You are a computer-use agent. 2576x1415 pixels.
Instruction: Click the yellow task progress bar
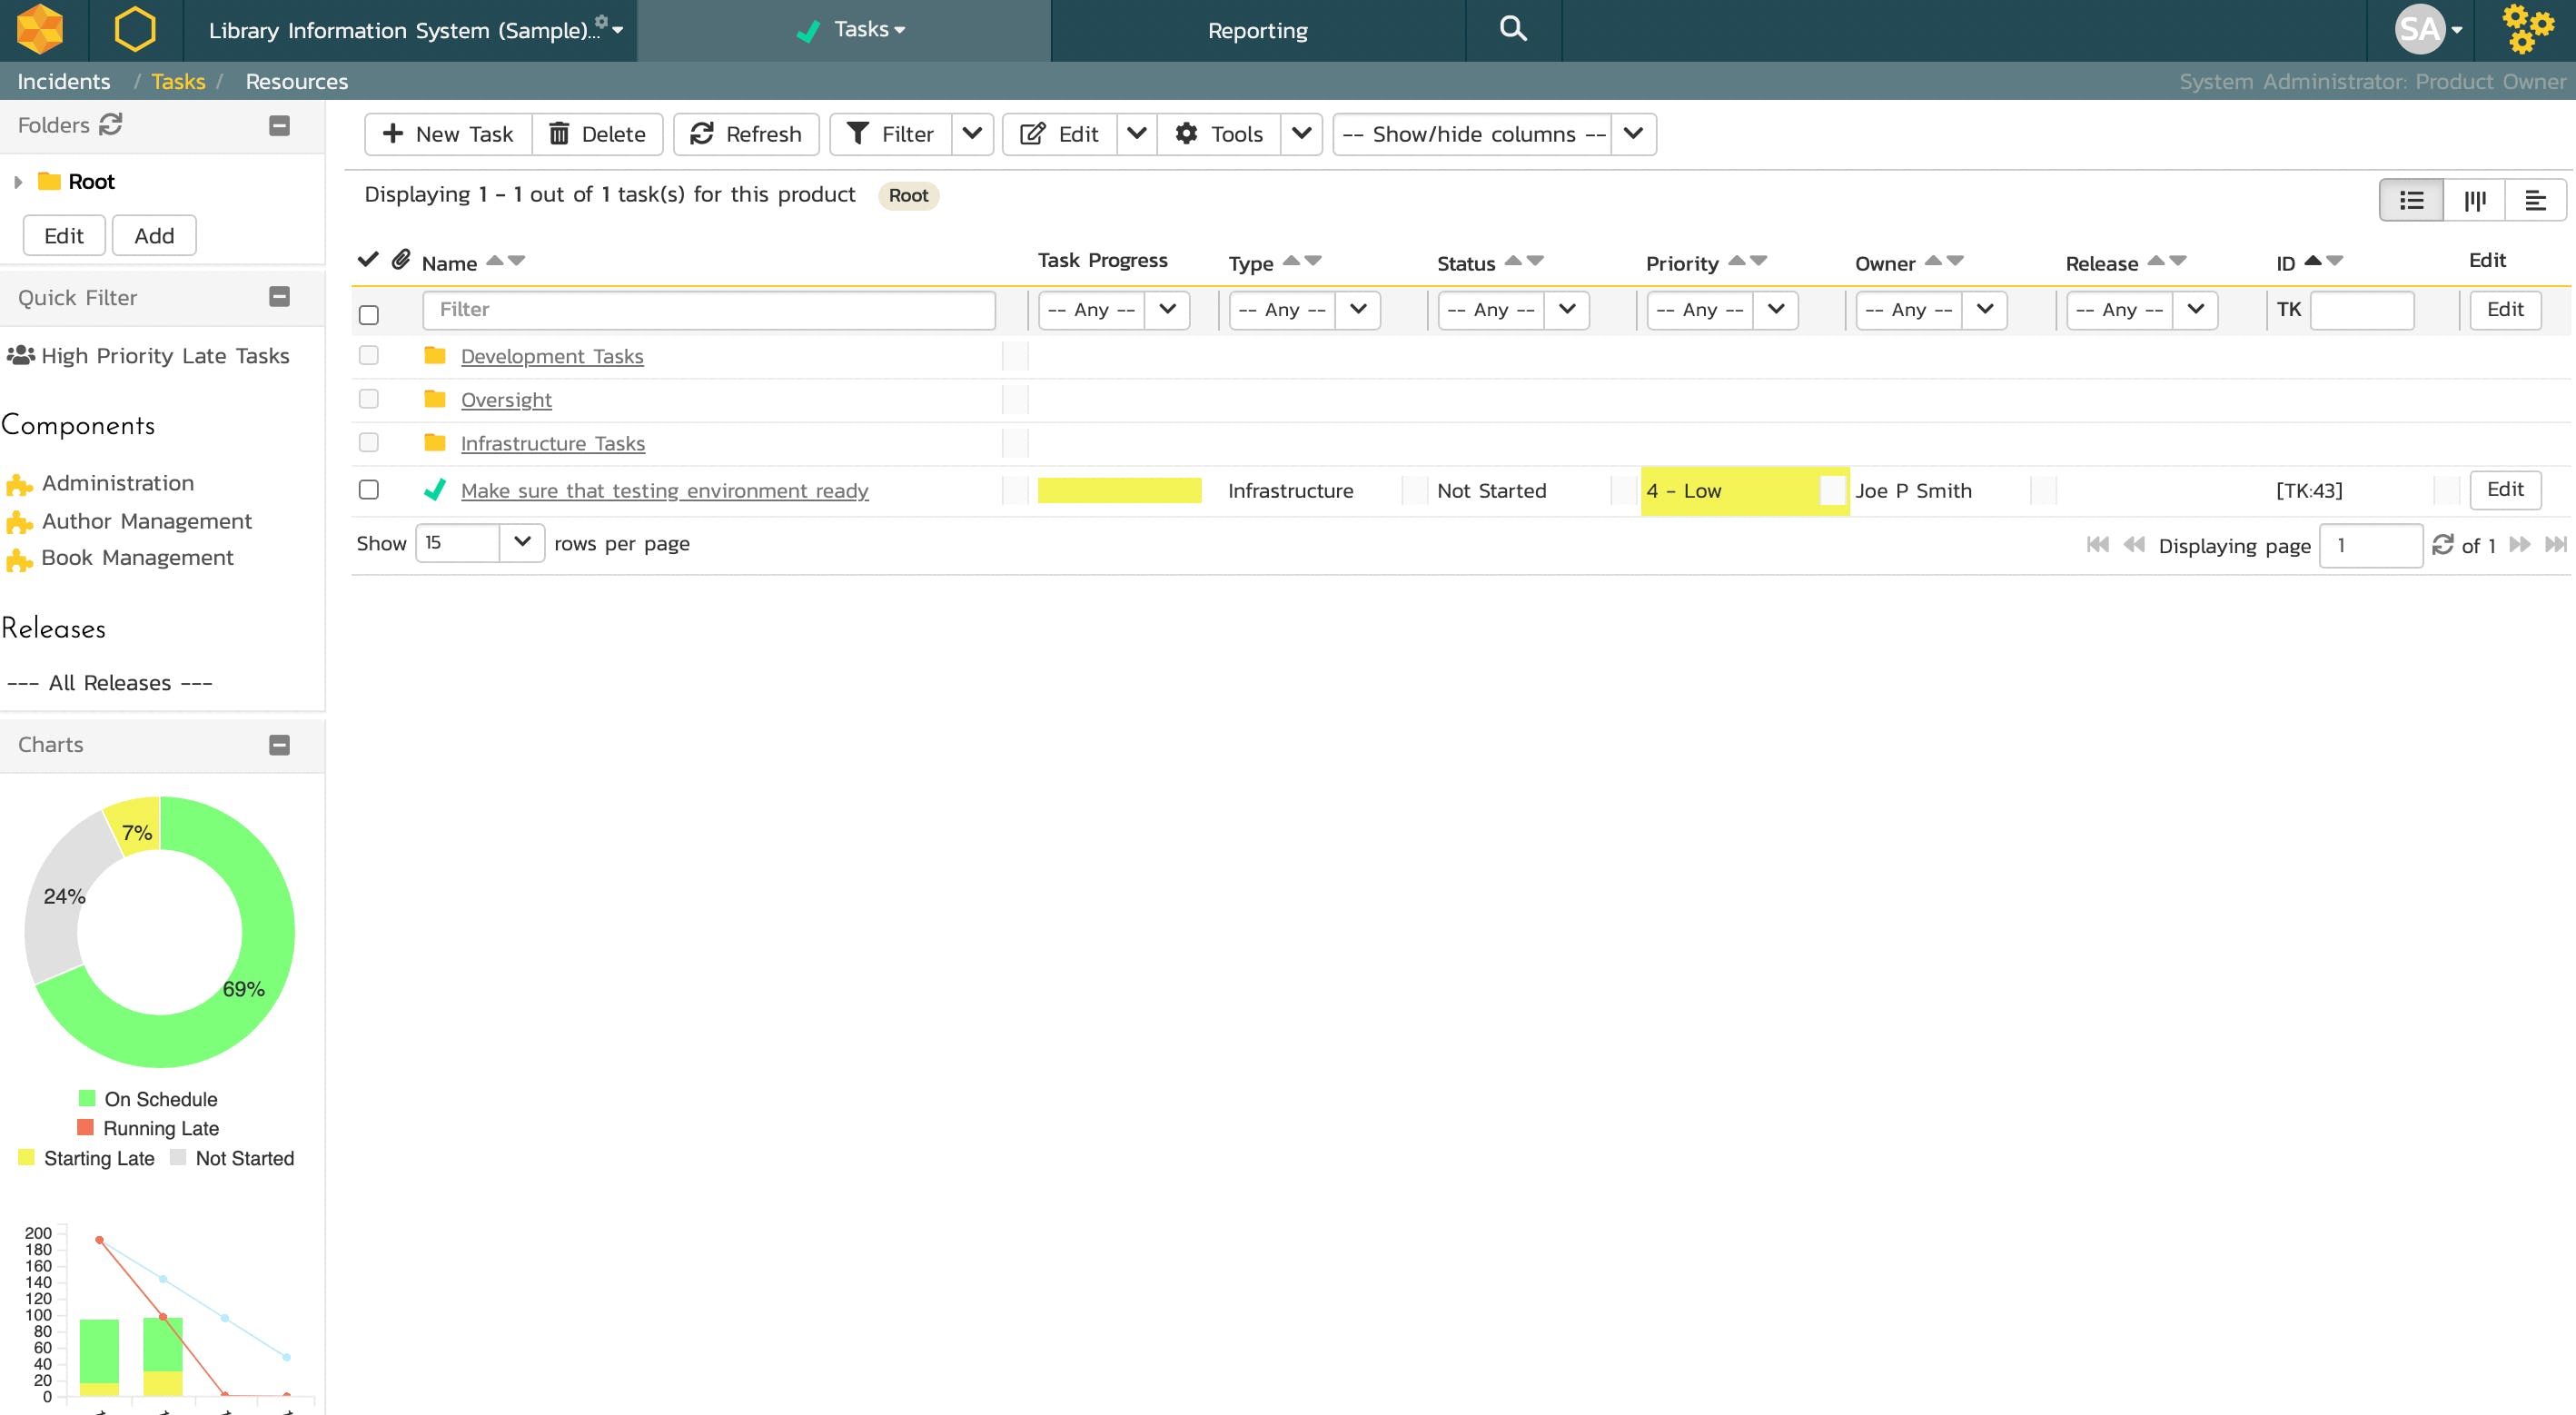pyautogui.click(x=1119, y=490)
